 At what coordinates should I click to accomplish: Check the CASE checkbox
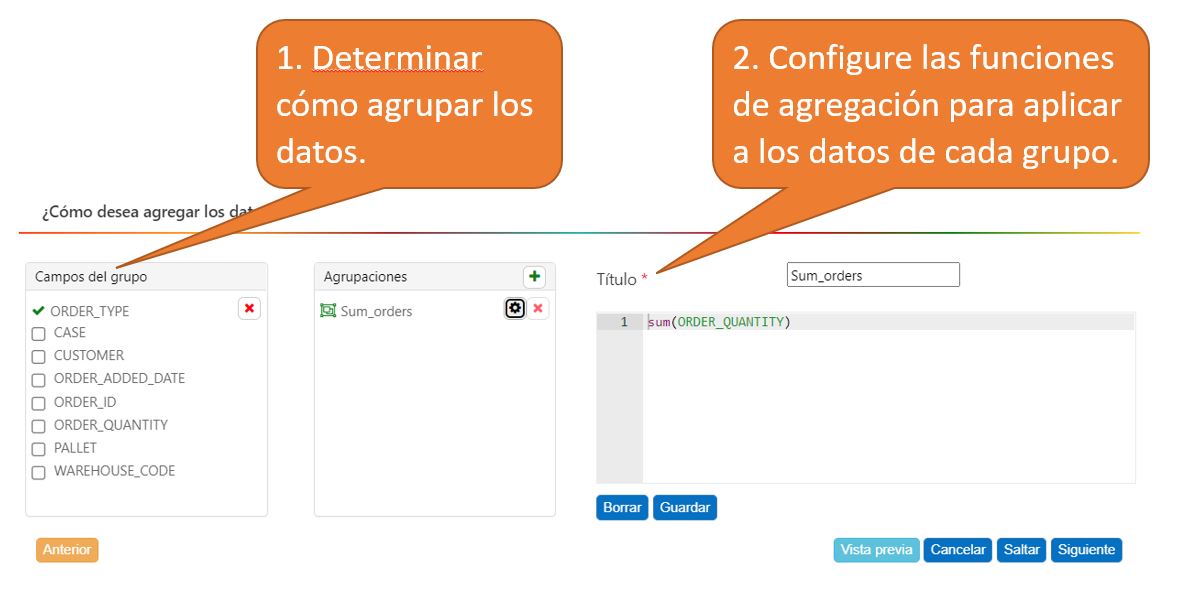coord(39,334)
